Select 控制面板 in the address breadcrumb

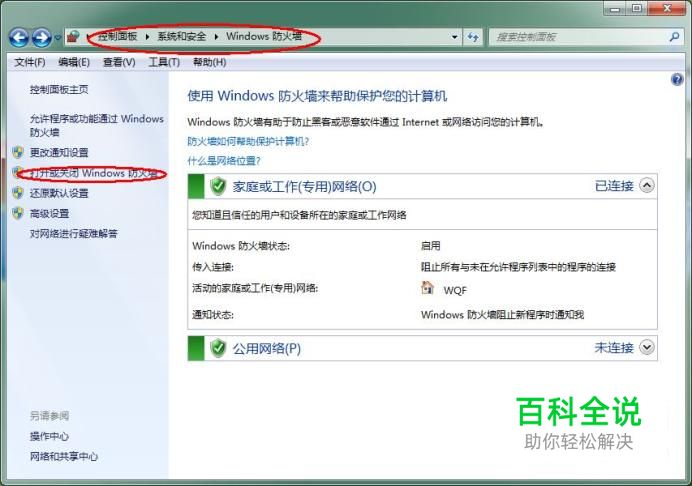point(117,36)
